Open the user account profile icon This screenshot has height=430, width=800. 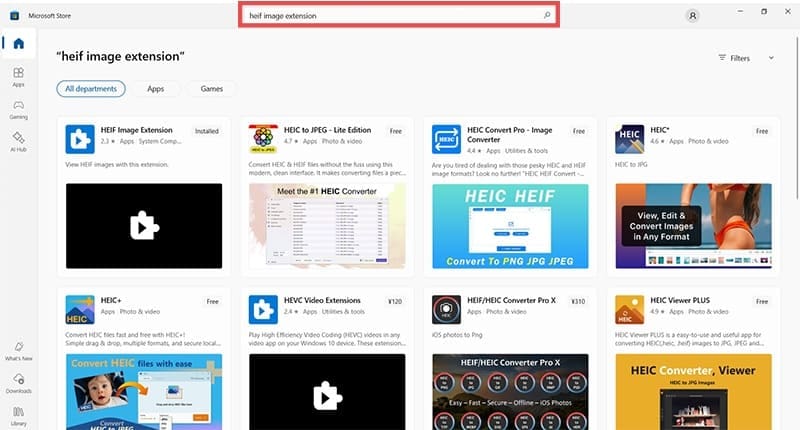tap(692, 16)
